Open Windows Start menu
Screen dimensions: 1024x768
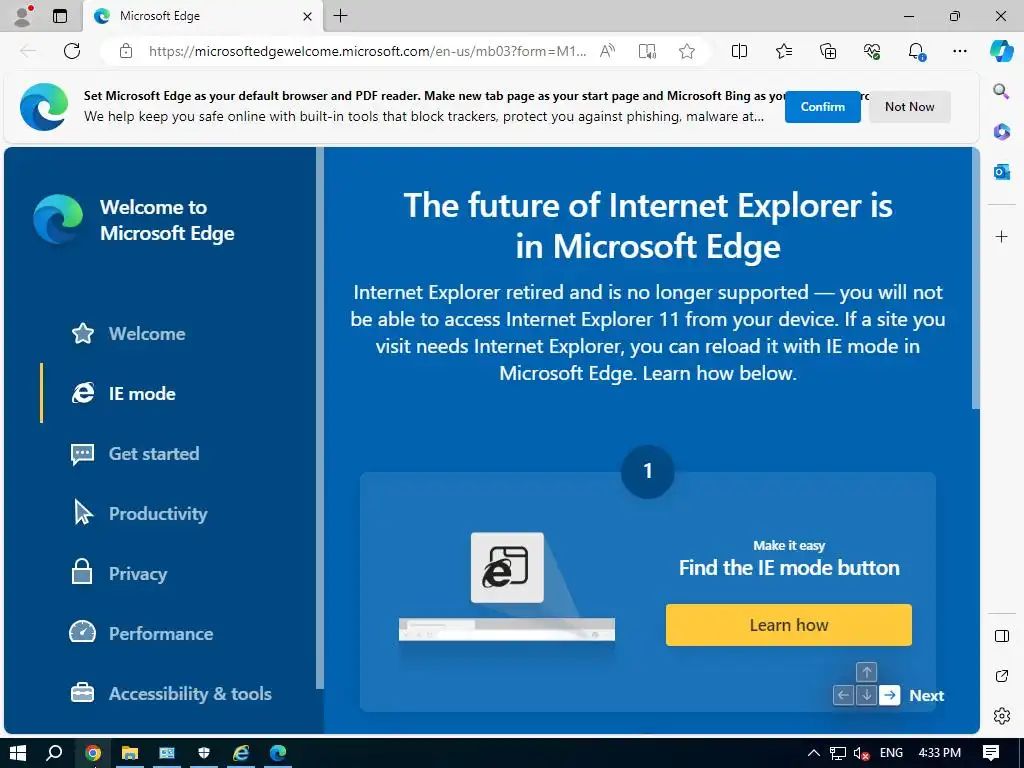coord(18,753)
